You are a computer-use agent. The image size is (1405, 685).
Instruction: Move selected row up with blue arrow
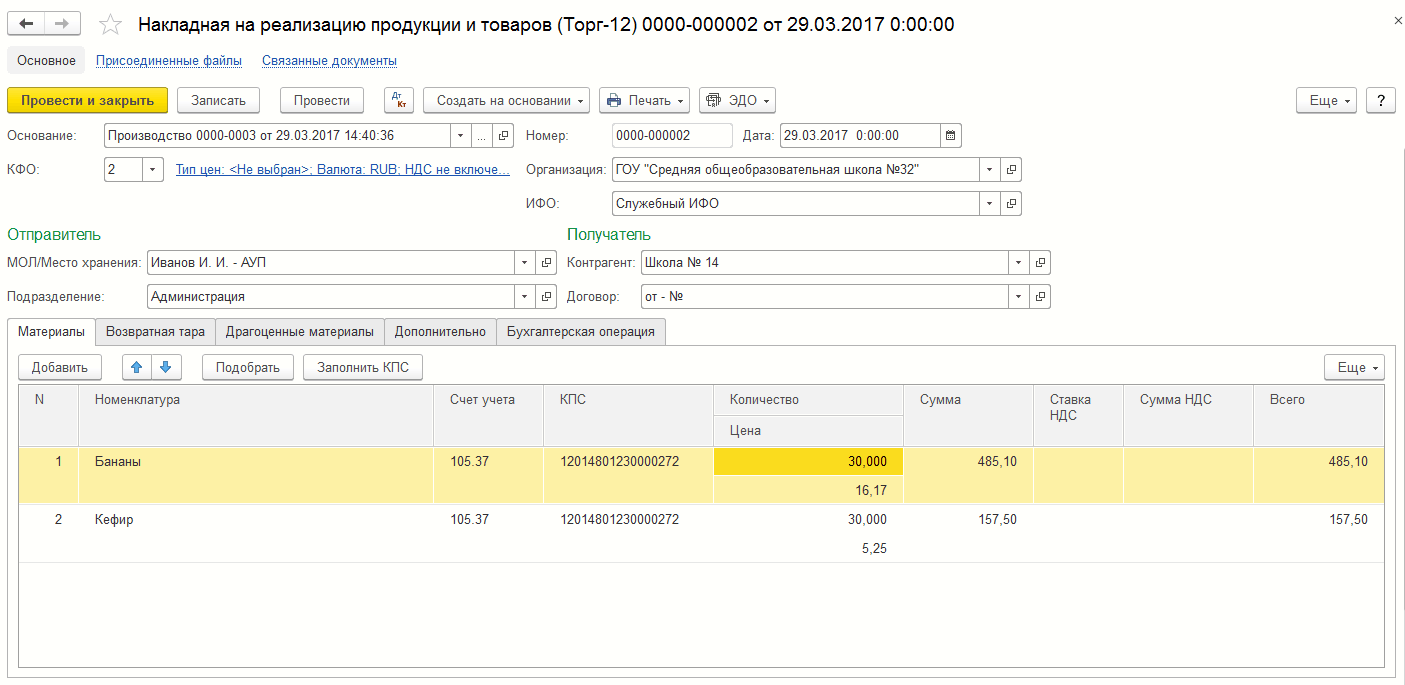[x=137, y=367]
